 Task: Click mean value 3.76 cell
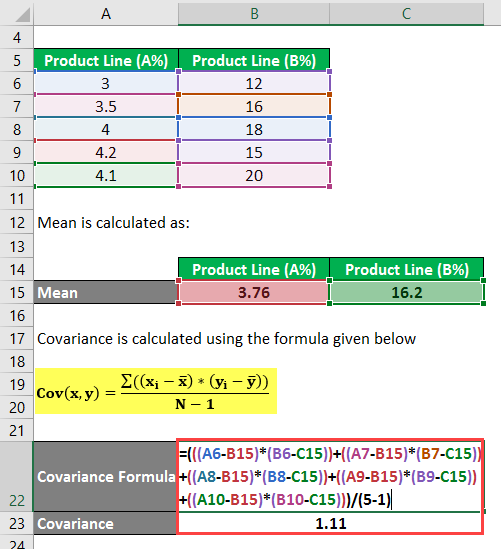point(254,292)
